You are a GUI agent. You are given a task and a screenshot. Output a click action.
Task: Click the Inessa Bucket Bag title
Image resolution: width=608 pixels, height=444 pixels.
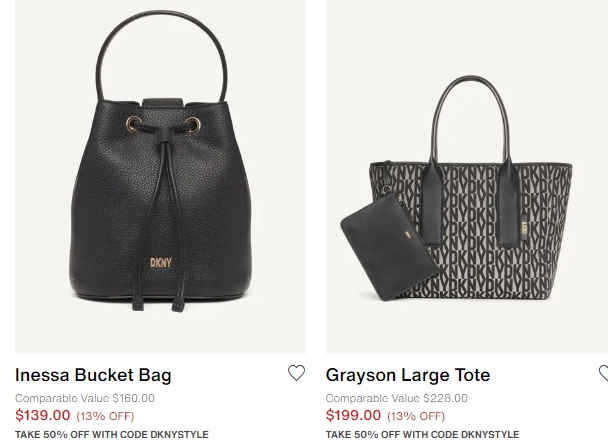(93, 375)
